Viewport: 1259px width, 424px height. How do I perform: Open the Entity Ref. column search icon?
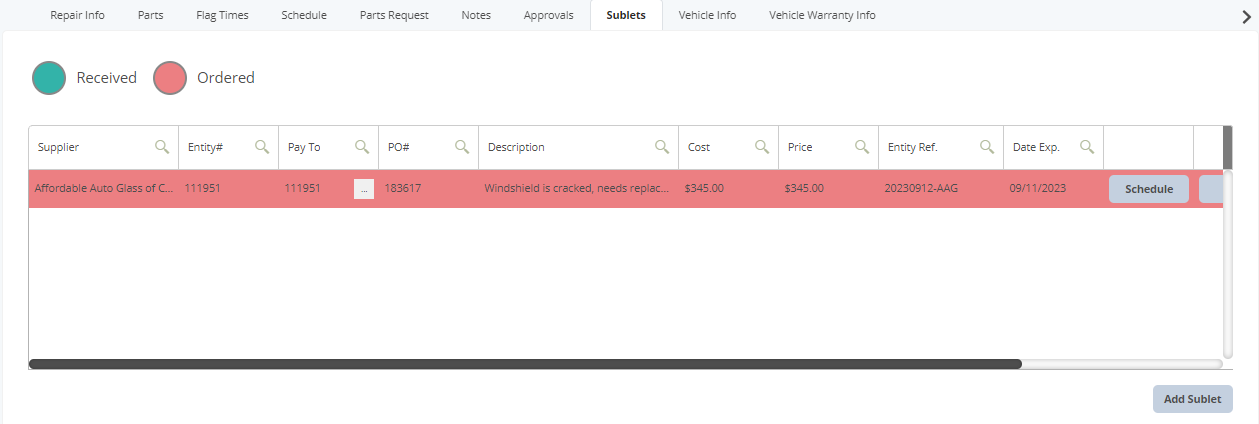click(987, 147)
